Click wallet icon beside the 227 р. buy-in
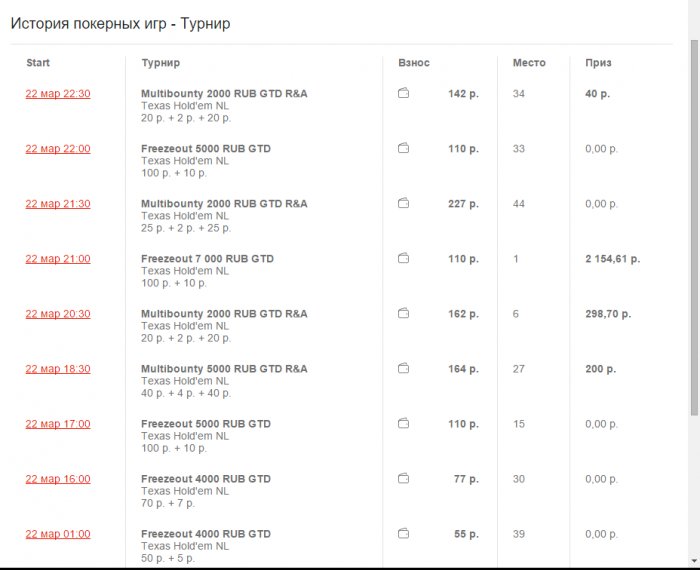Image resolution: width=700 pixels, height=570 pixels. pos(404,204)
